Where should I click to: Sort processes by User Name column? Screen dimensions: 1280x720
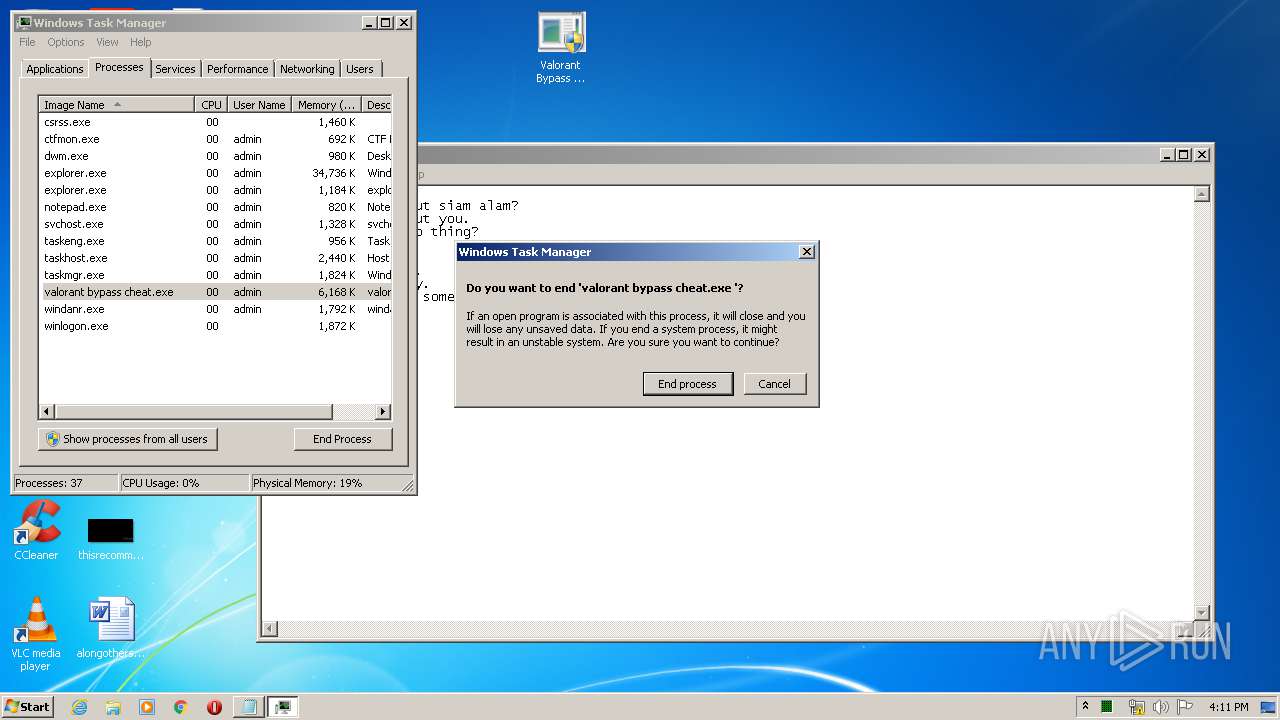pyautogui.click(x=259, y=104)
